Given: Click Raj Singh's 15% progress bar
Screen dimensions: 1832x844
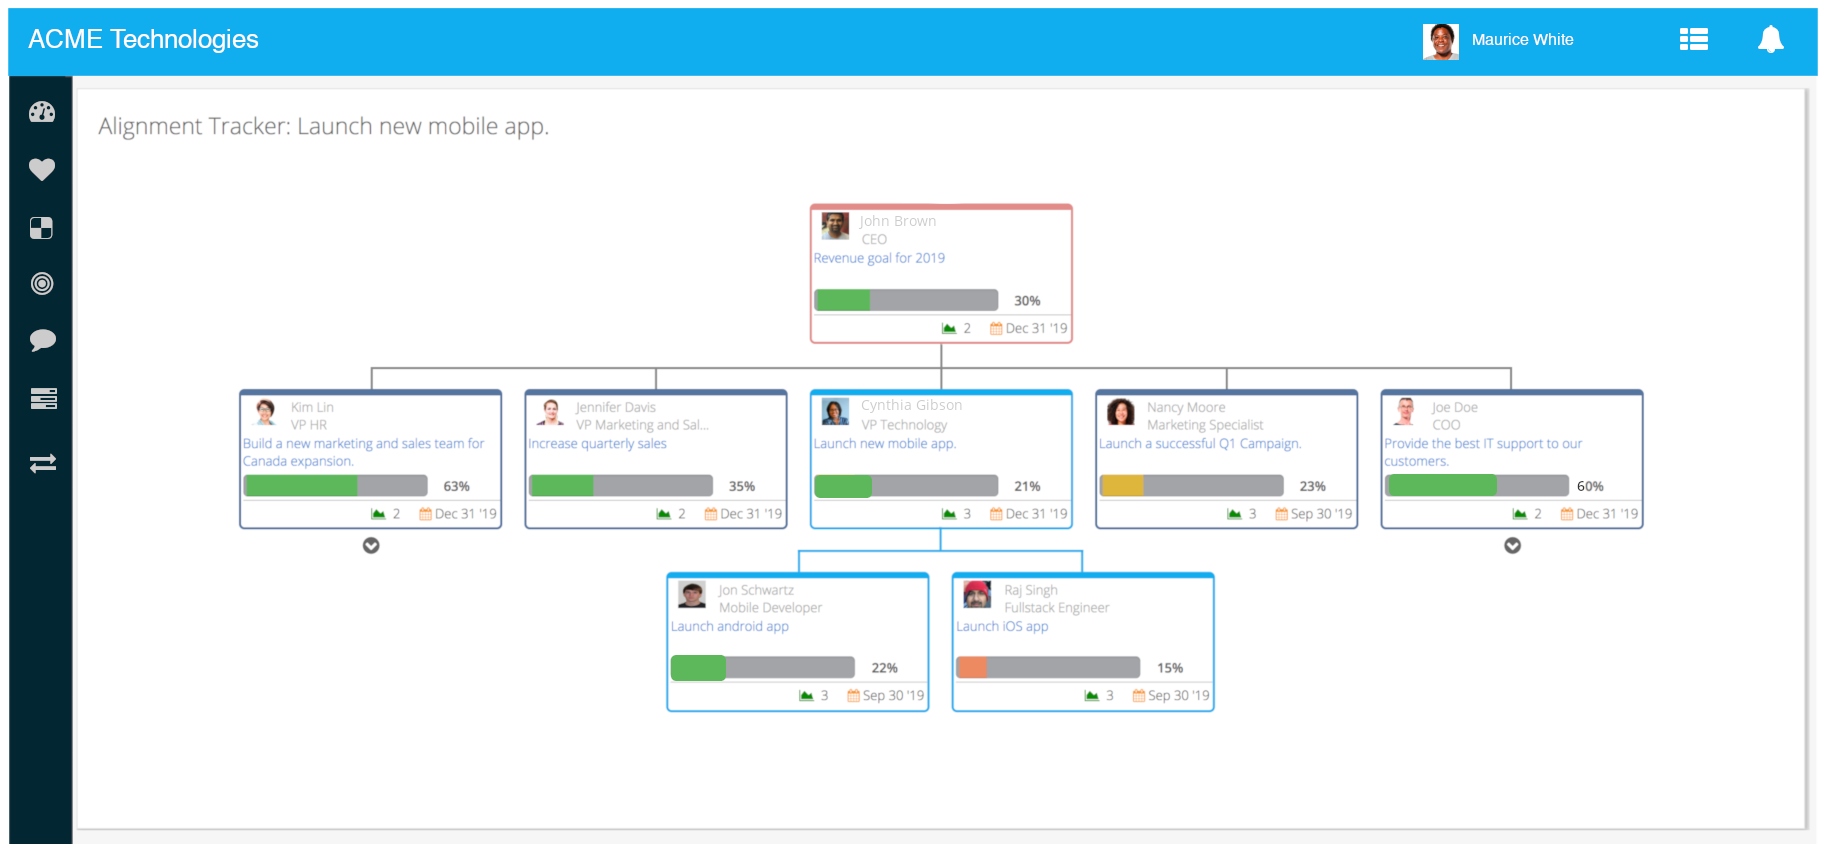Looking at the screenshot, I should [x=1048, y=667].
